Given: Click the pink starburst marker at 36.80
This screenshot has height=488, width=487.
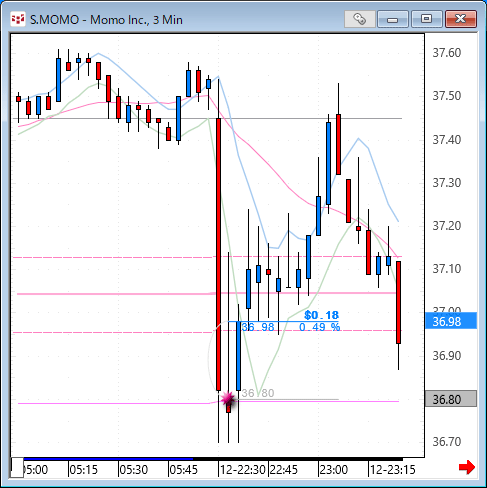Looking at the screenshot, I should (x=228, y=398).
